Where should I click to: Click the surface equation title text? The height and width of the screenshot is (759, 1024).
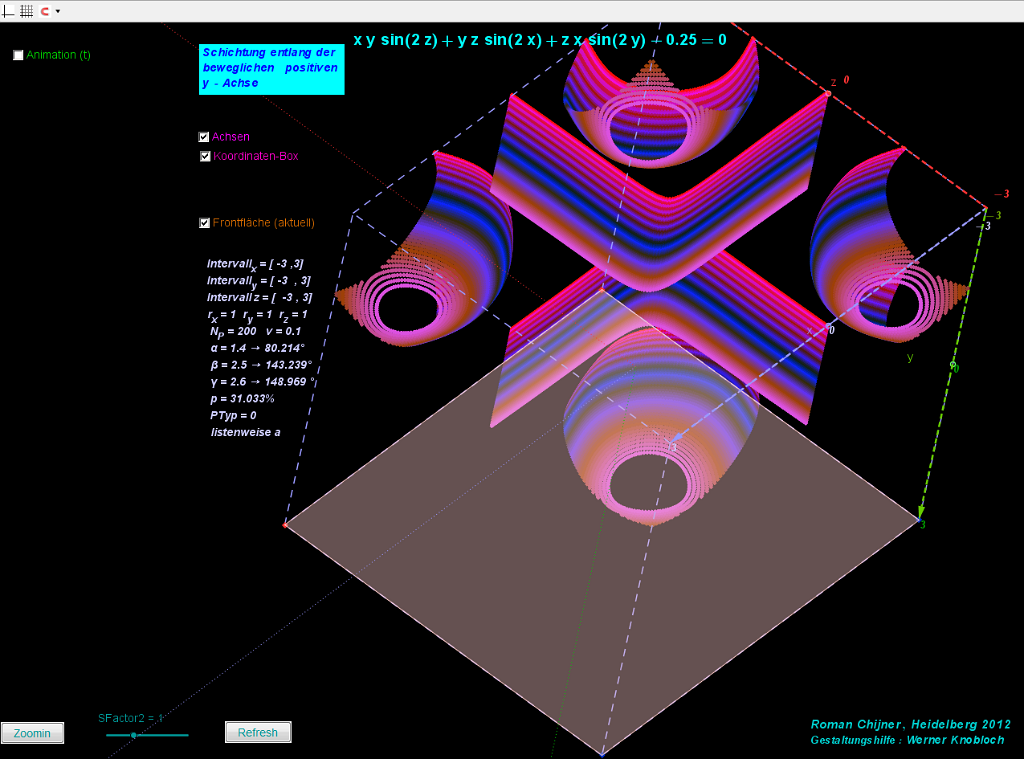pos(539,40)
